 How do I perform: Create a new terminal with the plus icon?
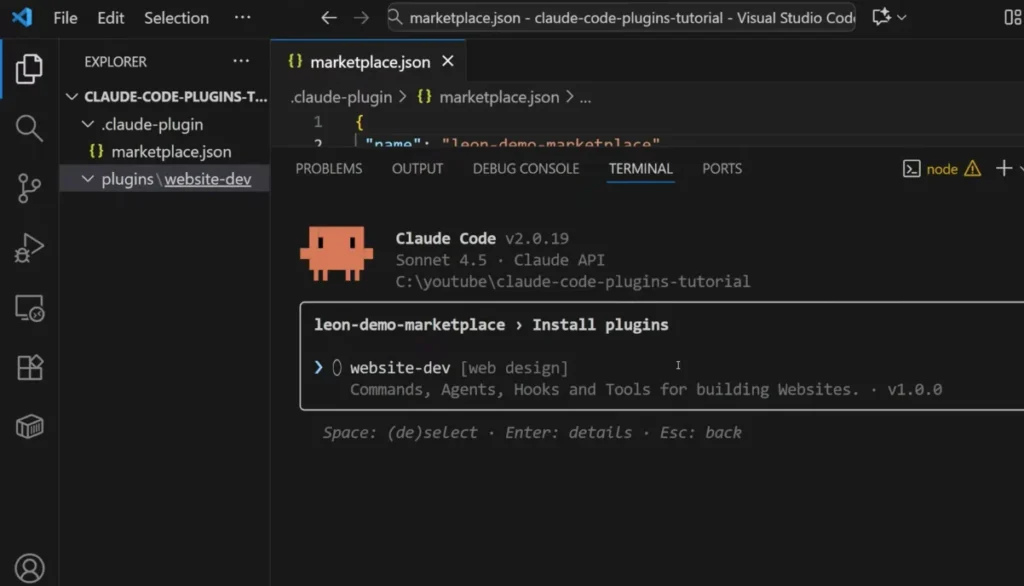[1003, 168]
